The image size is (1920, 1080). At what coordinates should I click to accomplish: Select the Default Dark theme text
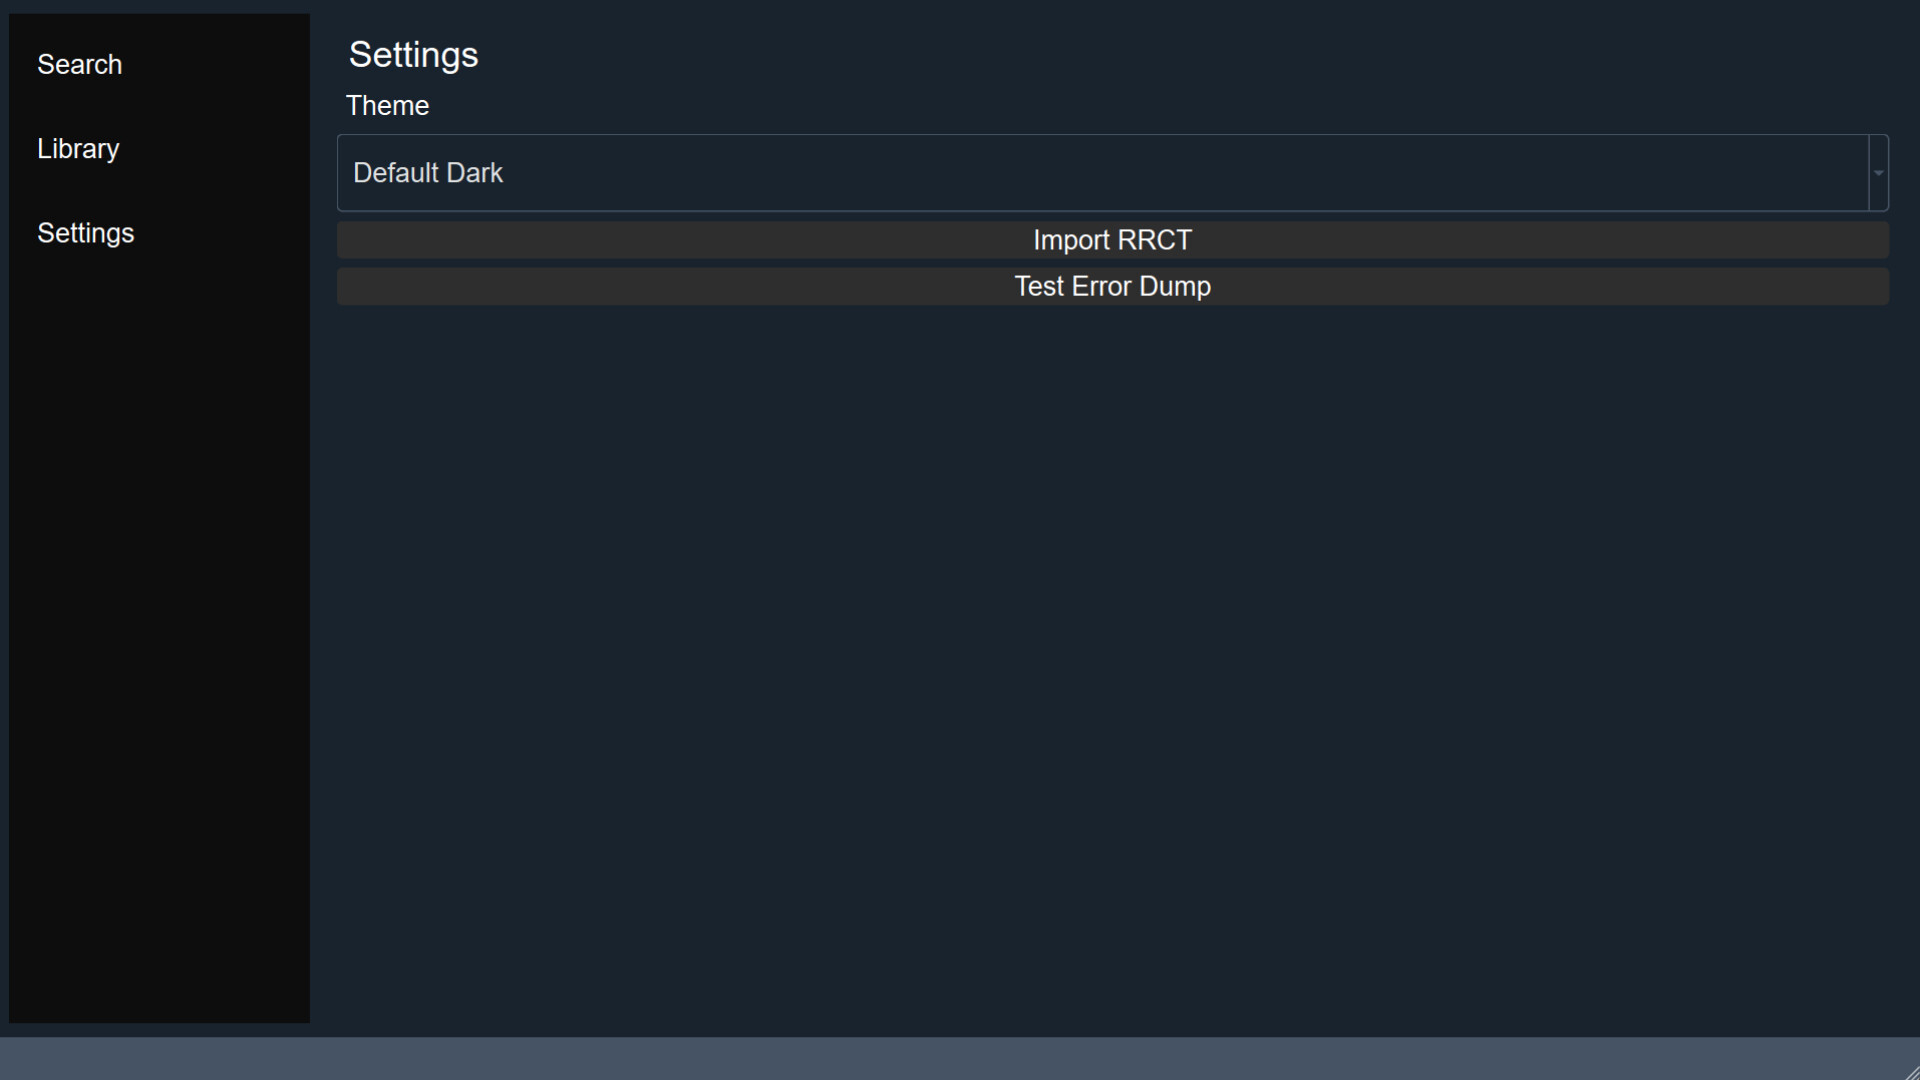(x=428, y=172)
